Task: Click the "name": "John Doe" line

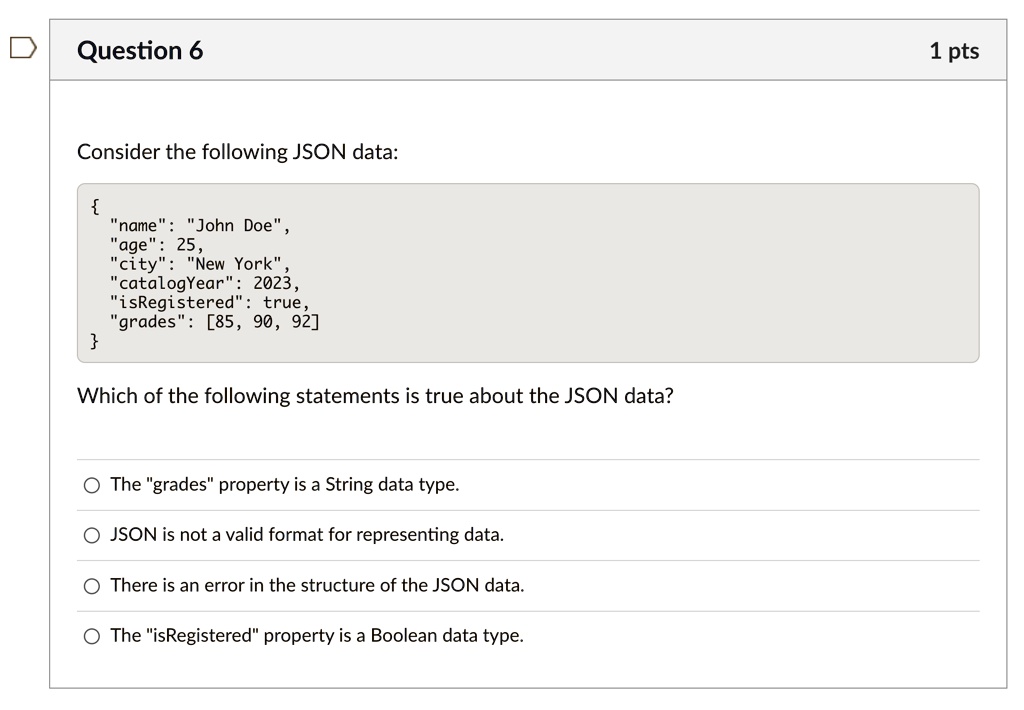Action: (200, 225)
